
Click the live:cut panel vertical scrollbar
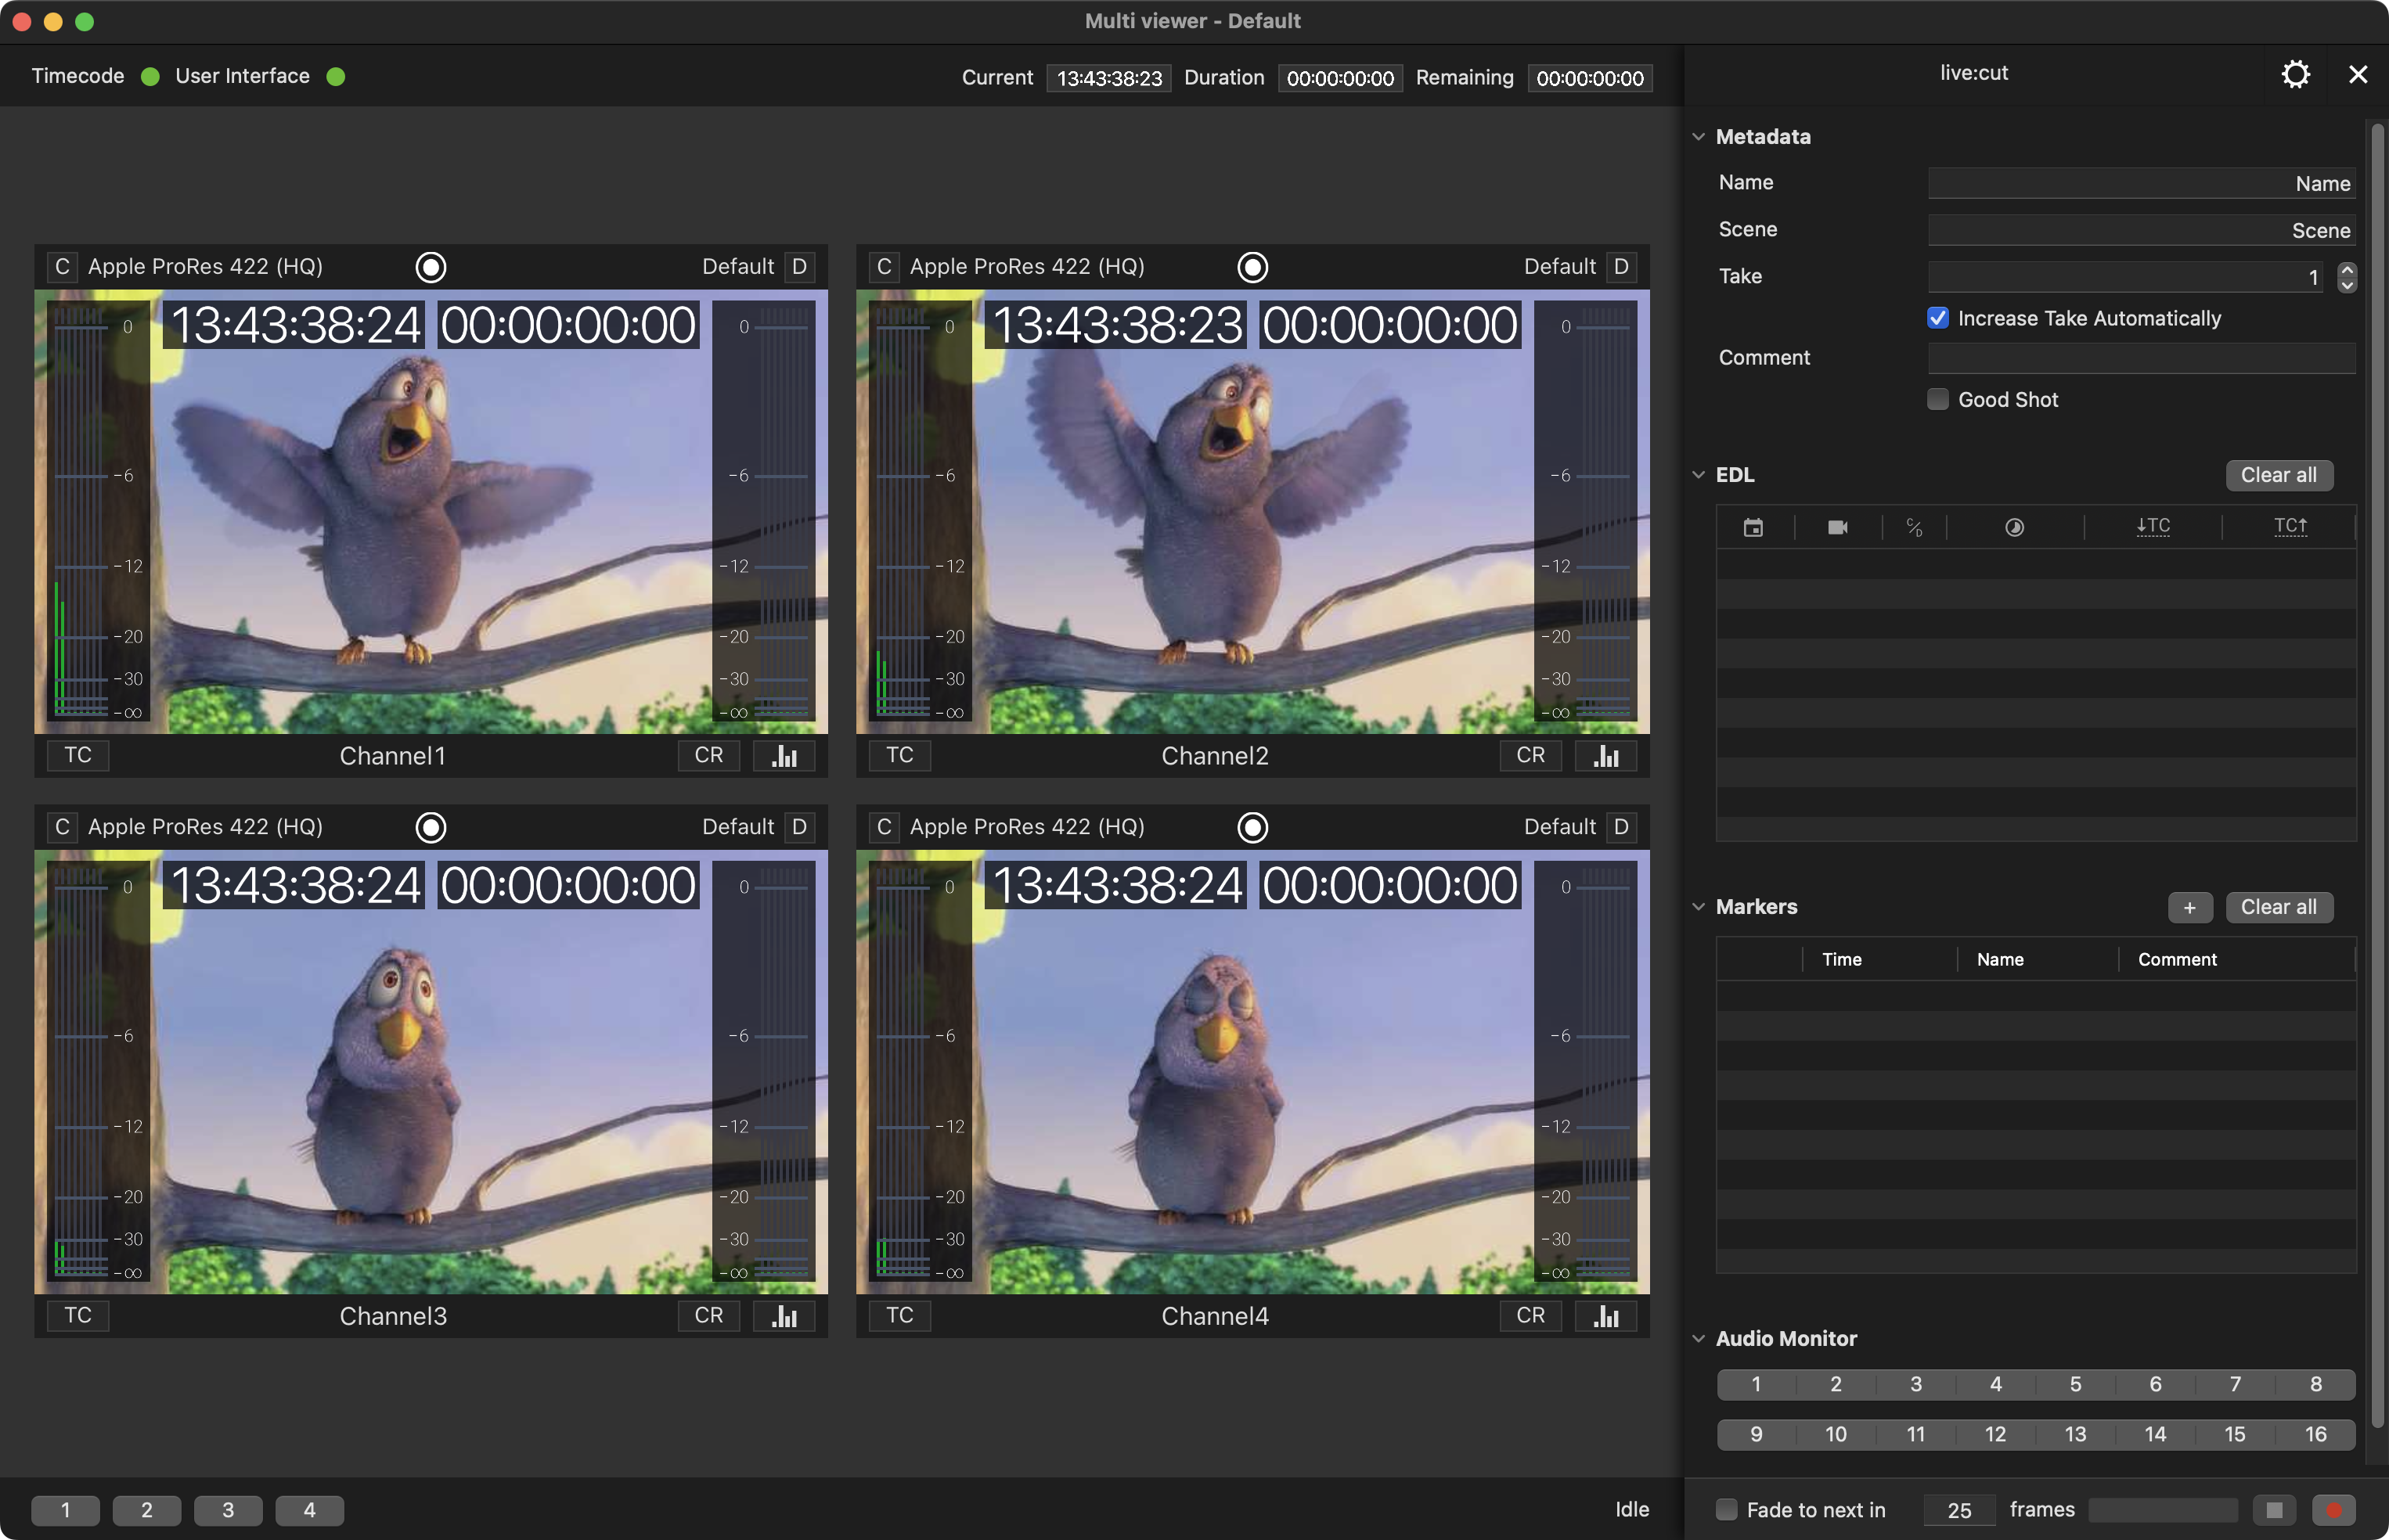click(x=2378, y=775)
